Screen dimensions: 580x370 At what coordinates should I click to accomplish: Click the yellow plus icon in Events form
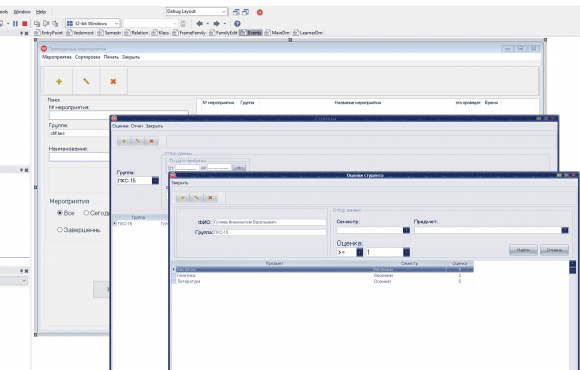[59, 81]
